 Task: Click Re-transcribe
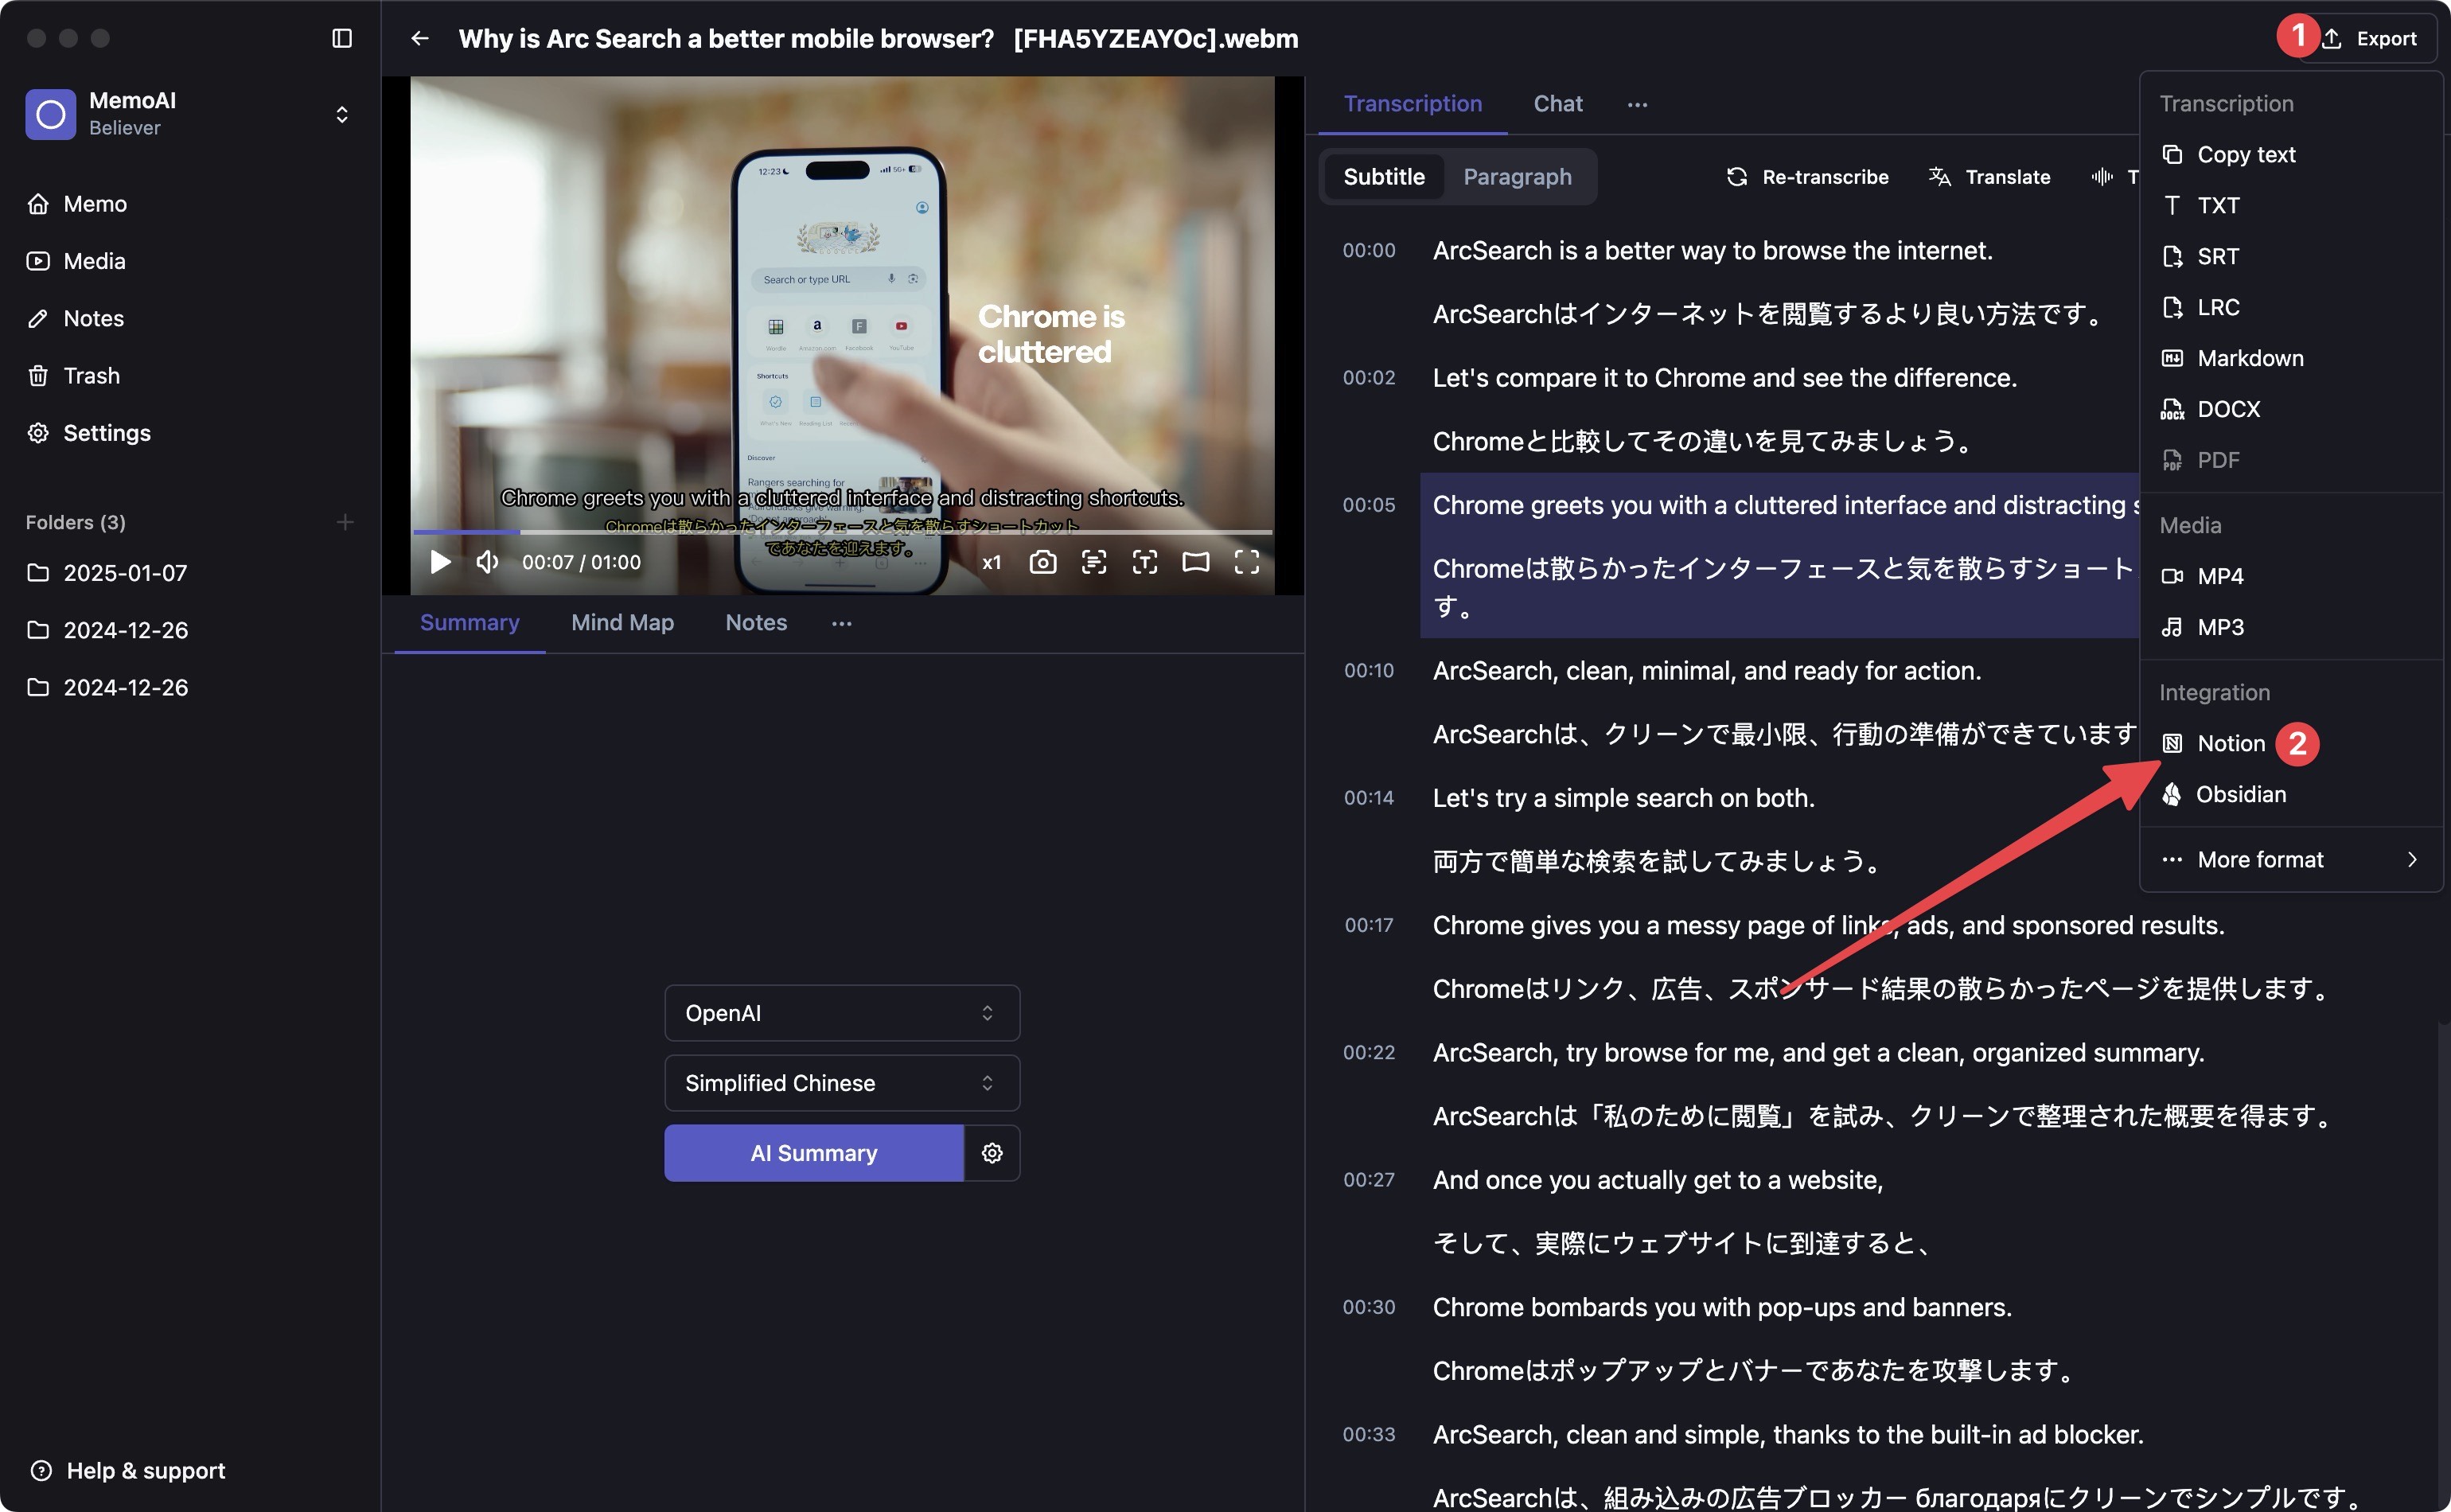click(1807, 177)
